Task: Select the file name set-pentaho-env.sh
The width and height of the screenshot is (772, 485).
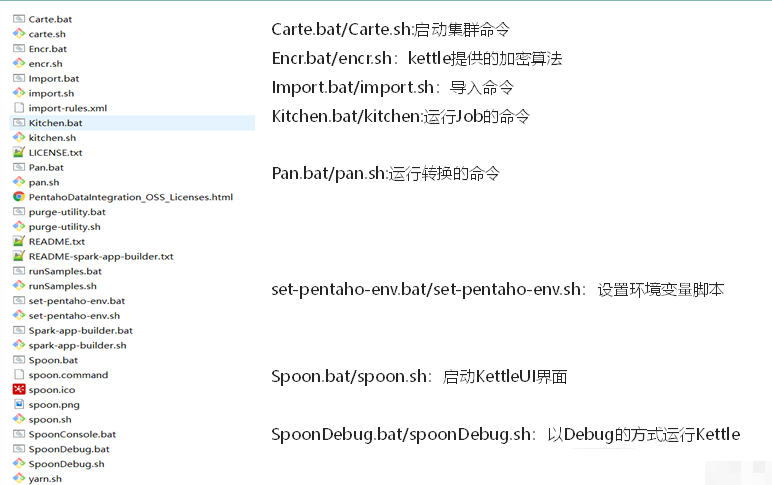Action: 74,315
